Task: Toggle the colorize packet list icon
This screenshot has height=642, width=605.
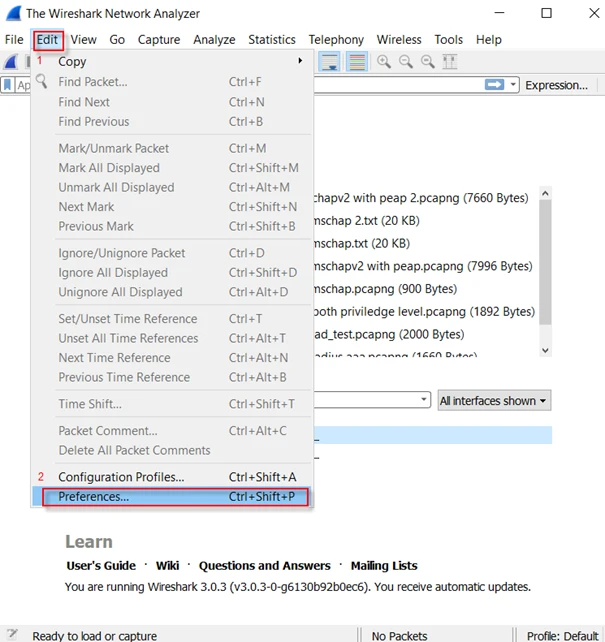Action: (356, 62)
